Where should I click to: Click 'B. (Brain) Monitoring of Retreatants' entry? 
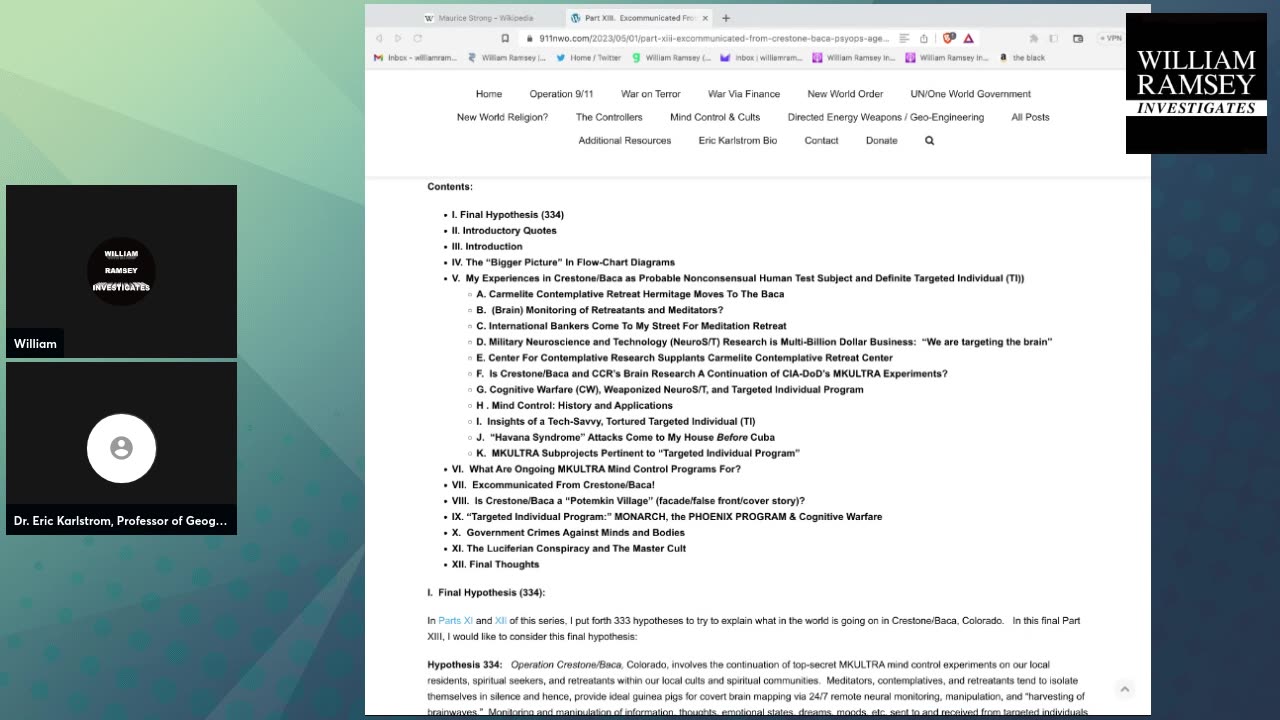coord(599,310)
